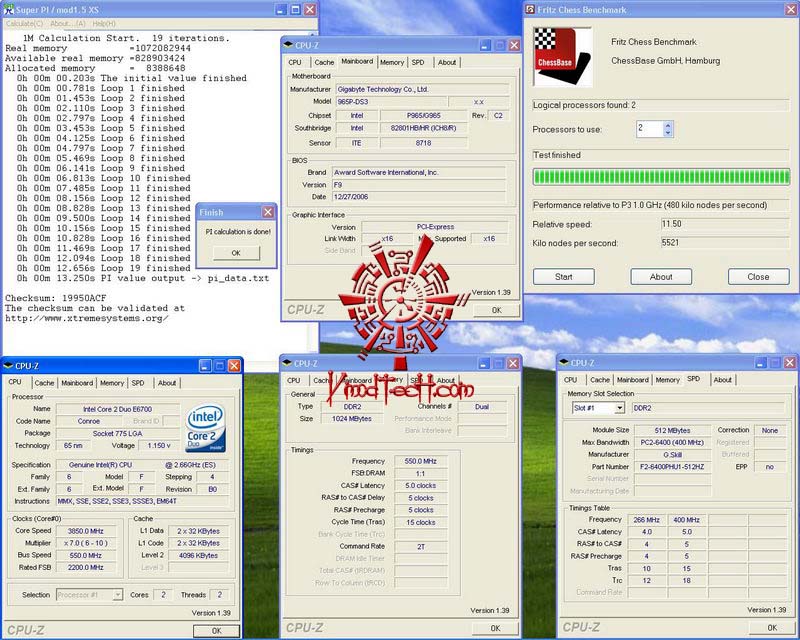Click the Mainboard CPU-Z window title icon

pyautogui.click(x=288, y=45)
